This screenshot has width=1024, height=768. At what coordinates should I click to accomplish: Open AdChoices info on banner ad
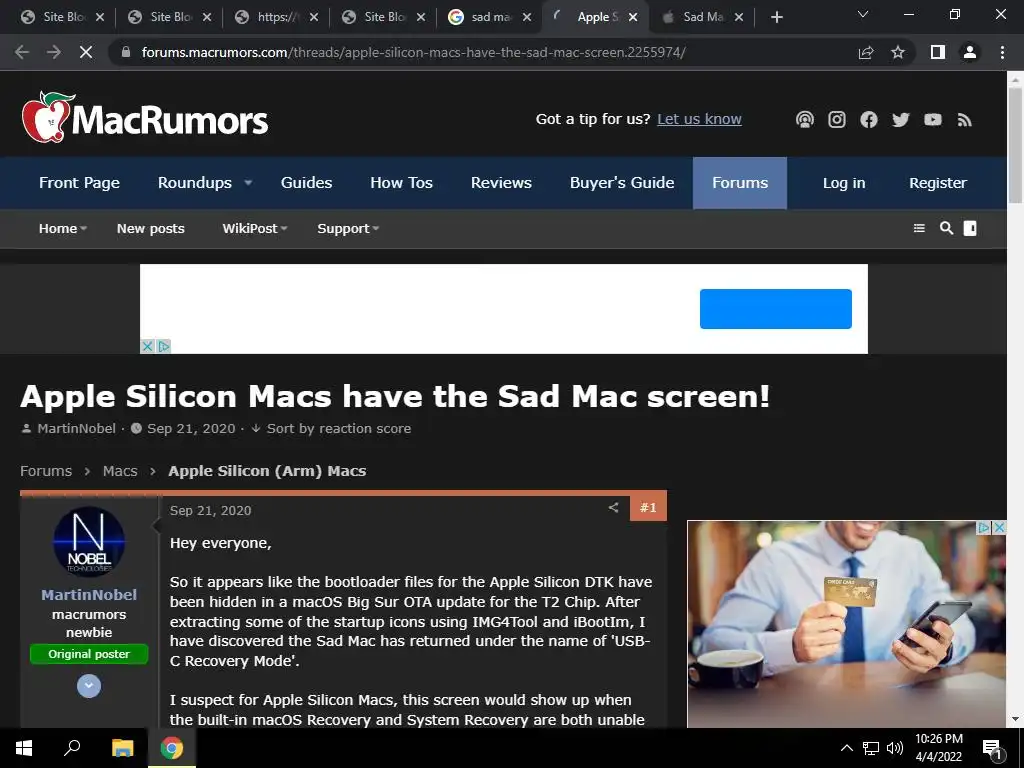point(164,346)
